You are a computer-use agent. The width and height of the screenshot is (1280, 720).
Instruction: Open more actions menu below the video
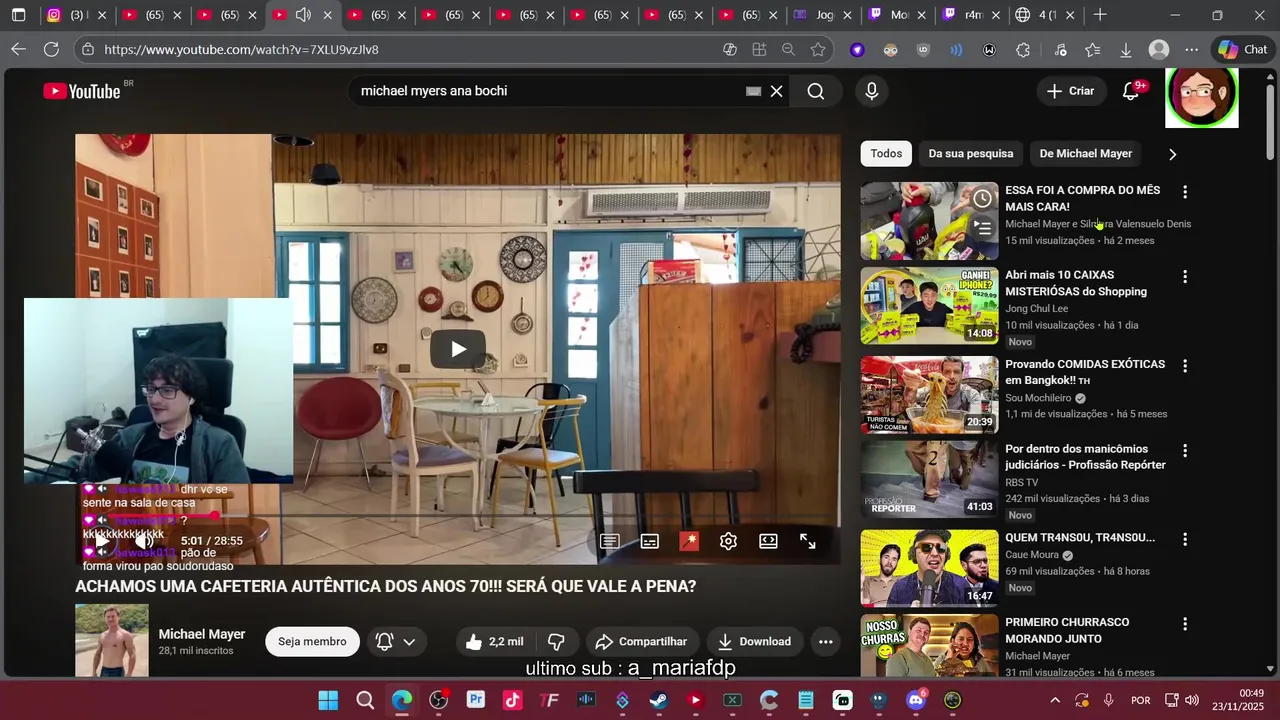[825, 641]
